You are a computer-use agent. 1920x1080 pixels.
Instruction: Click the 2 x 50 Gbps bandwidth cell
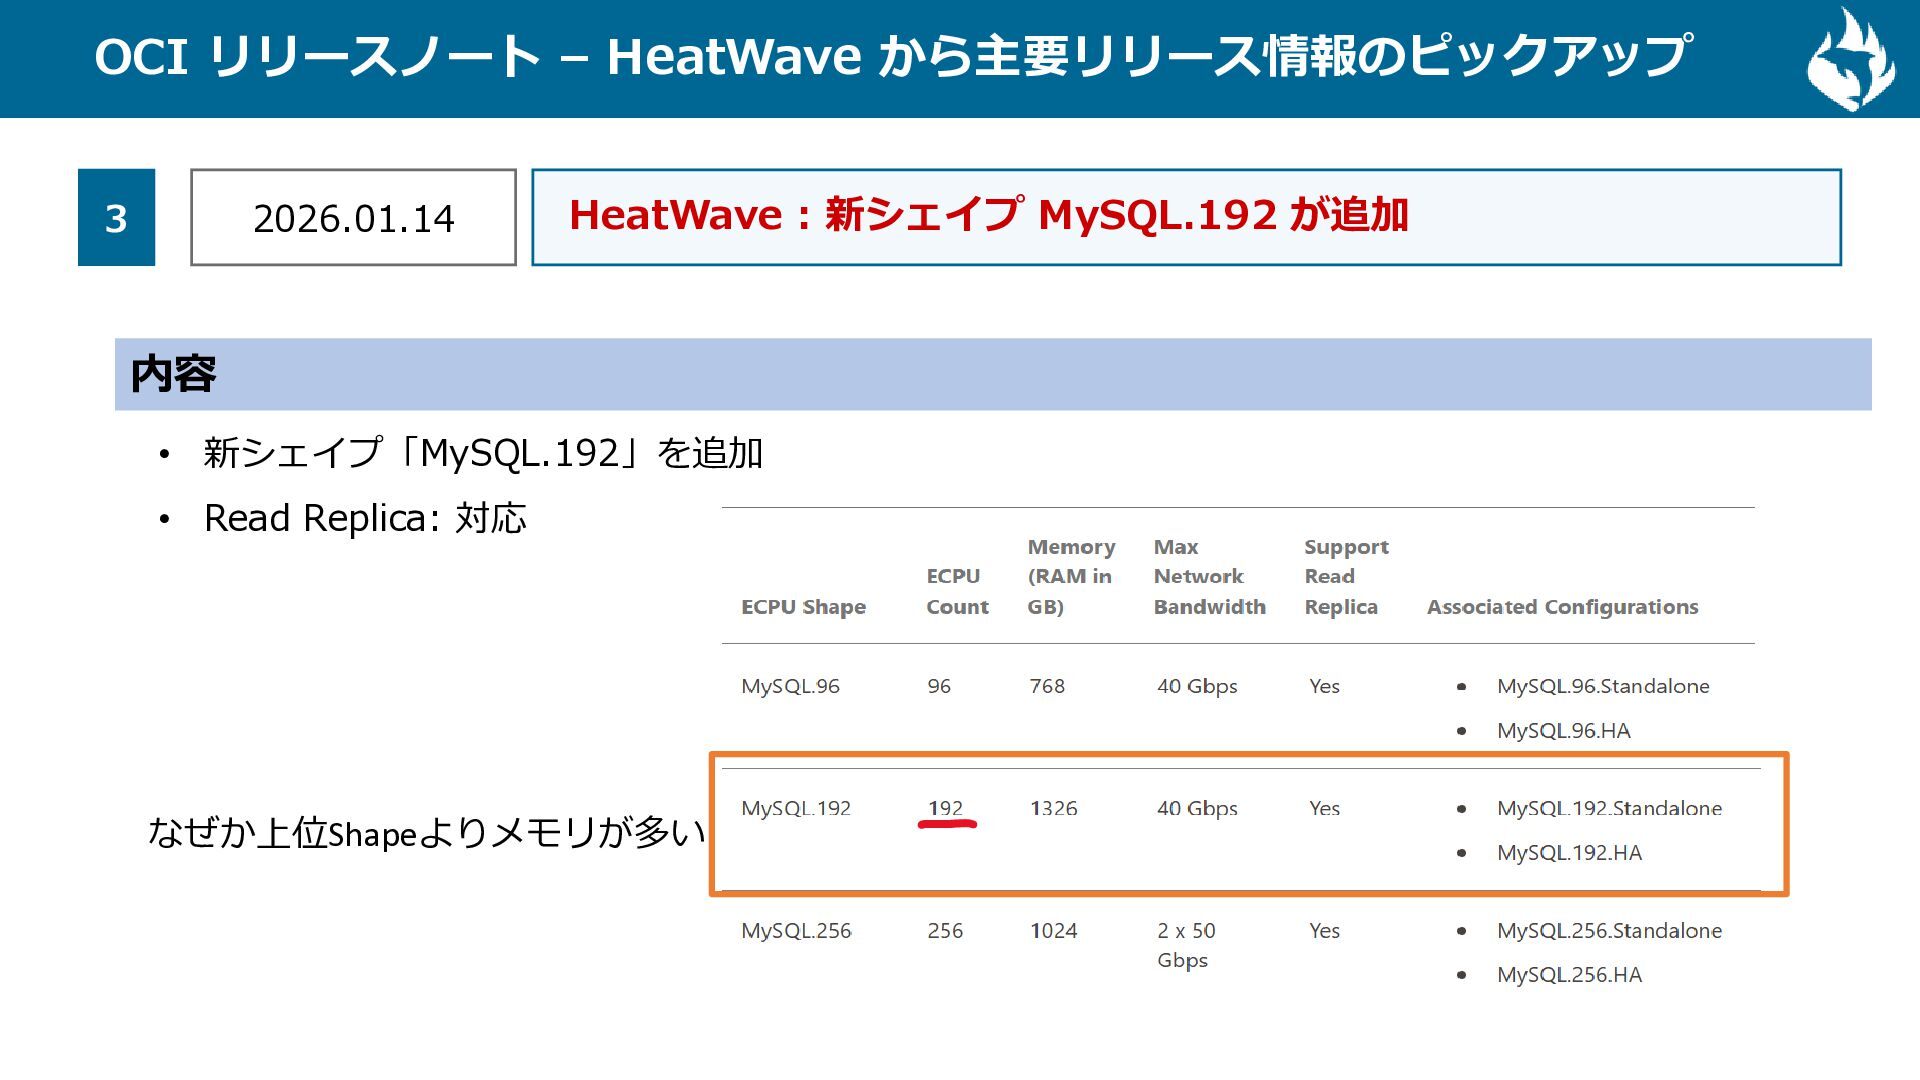(x=1186, y=945)
